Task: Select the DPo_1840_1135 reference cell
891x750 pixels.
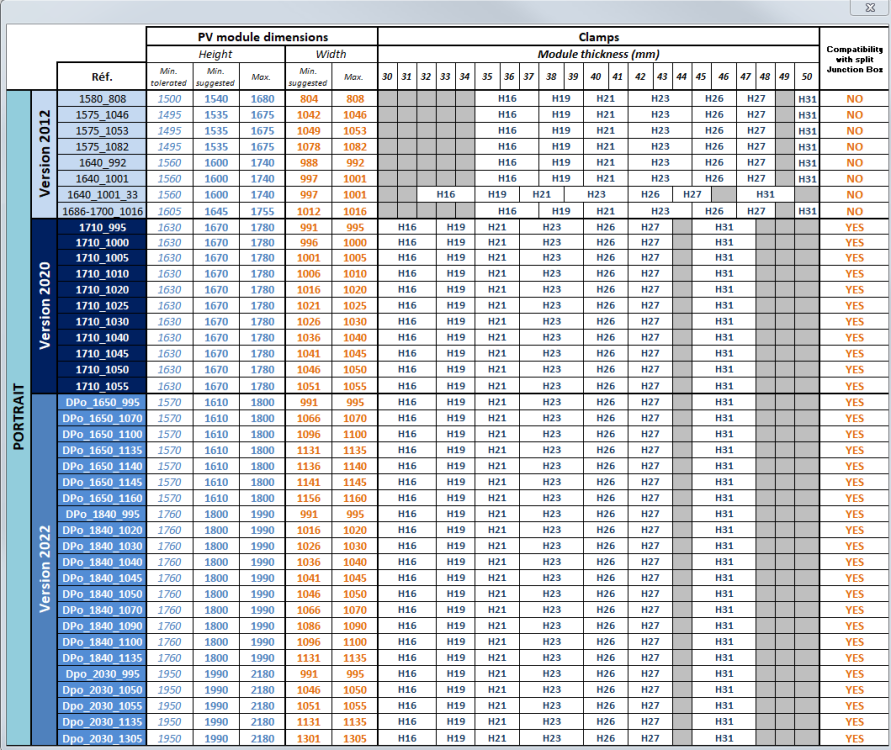Action: 102,658
